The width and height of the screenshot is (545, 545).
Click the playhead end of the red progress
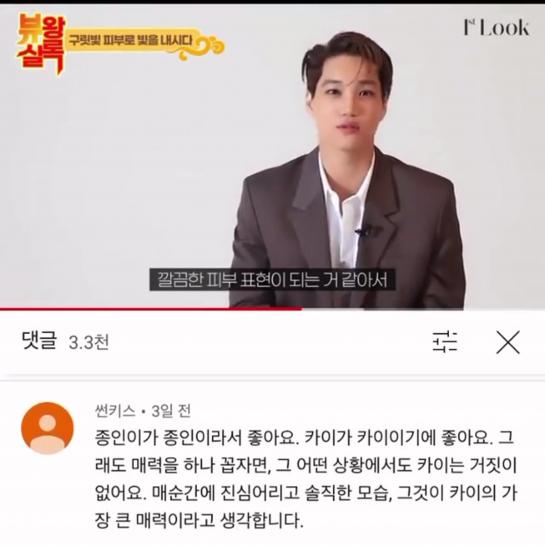[x=301, y=308]
